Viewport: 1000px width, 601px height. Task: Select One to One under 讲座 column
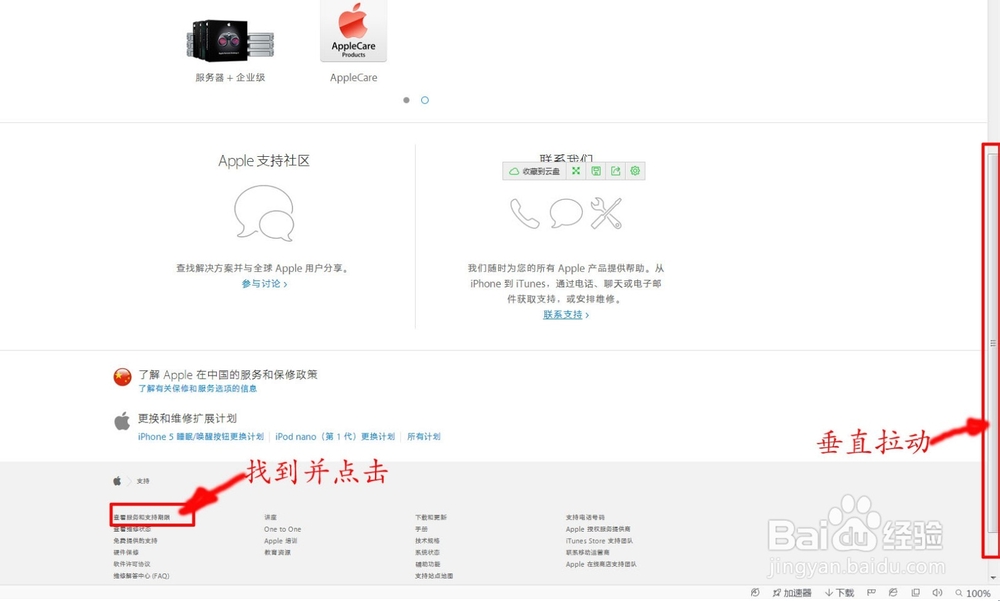point(282,529)
